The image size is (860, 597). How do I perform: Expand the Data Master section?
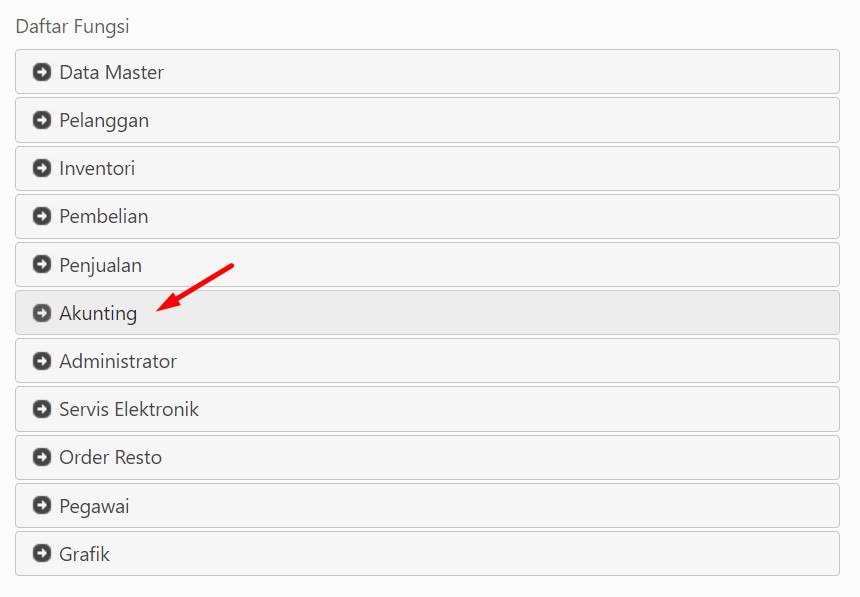click(x=427, y=72)
